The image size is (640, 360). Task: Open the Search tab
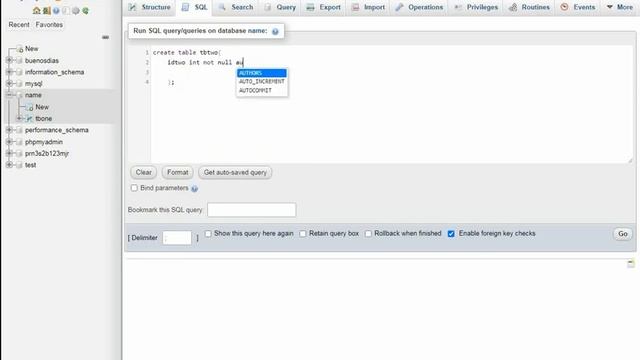(x=236, y=7)
